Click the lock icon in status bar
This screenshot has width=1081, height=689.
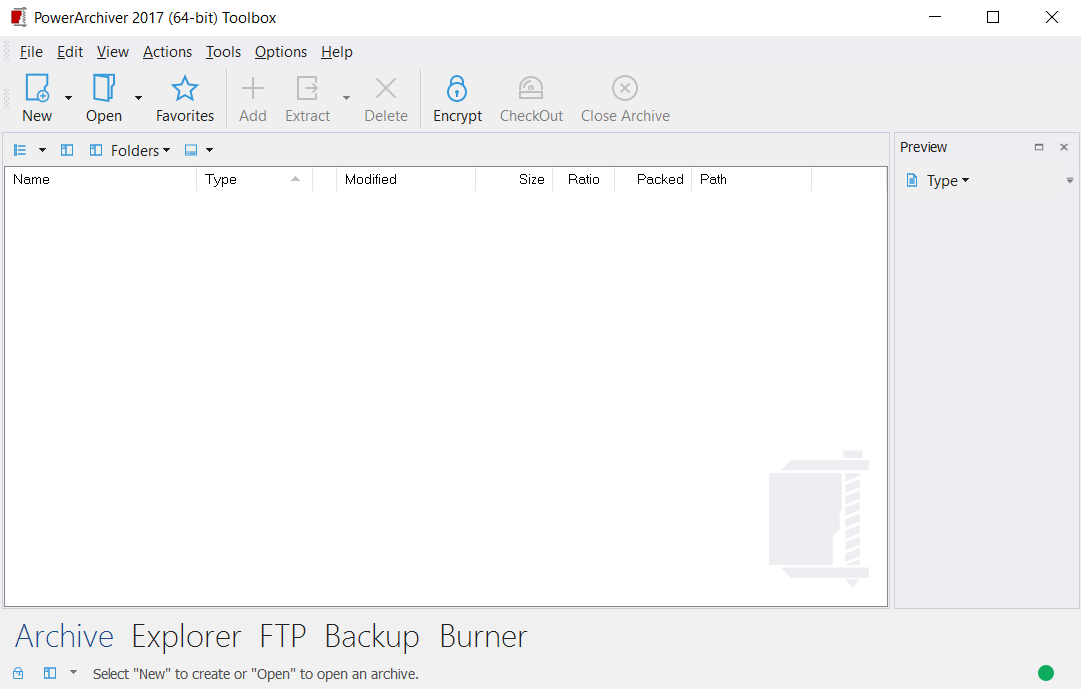tap(18, 673)
